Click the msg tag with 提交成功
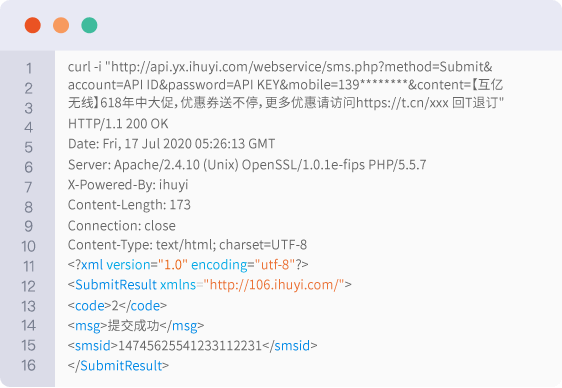 (x=136, y=326)
